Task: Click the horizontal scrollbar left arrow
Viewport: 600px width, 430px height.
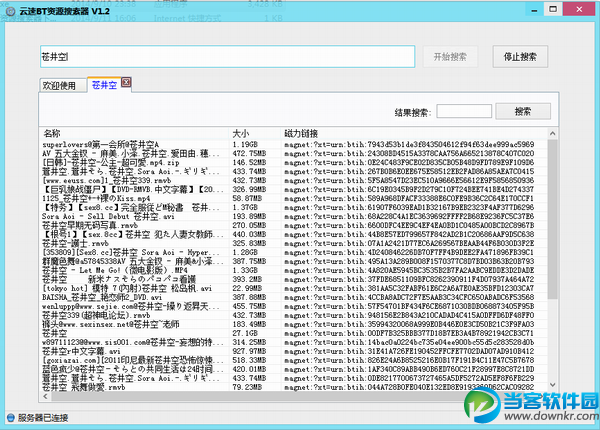Action: click(x=46, y=396)
